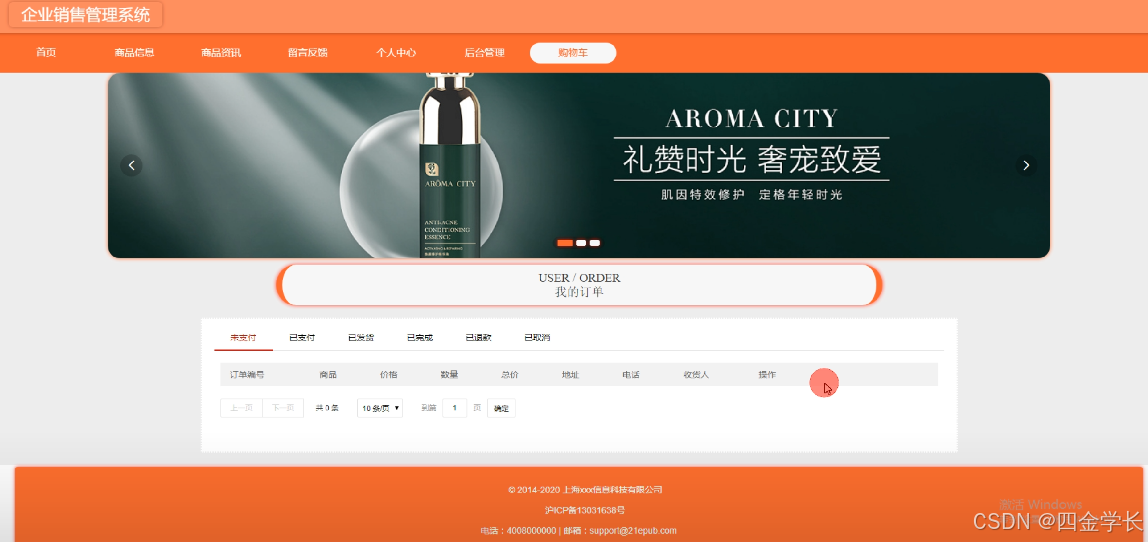Switch to the 已取消 orders tab
Screen dimensions: 1148x542
[x=537, y=338]
